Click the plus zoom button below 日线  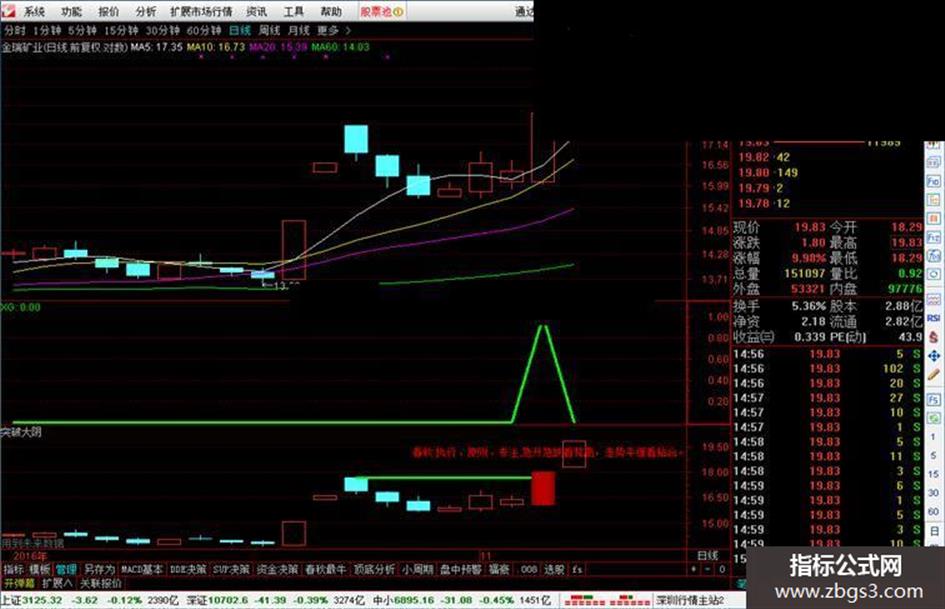(694, 569)
